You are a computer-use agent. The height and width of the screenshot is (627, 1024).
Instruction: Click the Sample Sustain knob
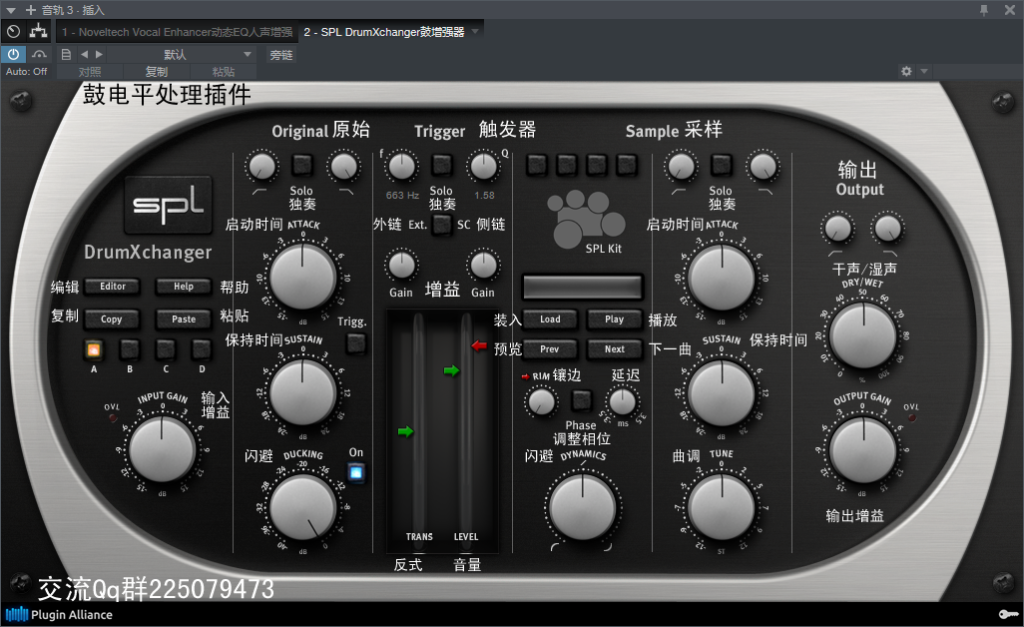pyautogui.click(x=722, y=393)
